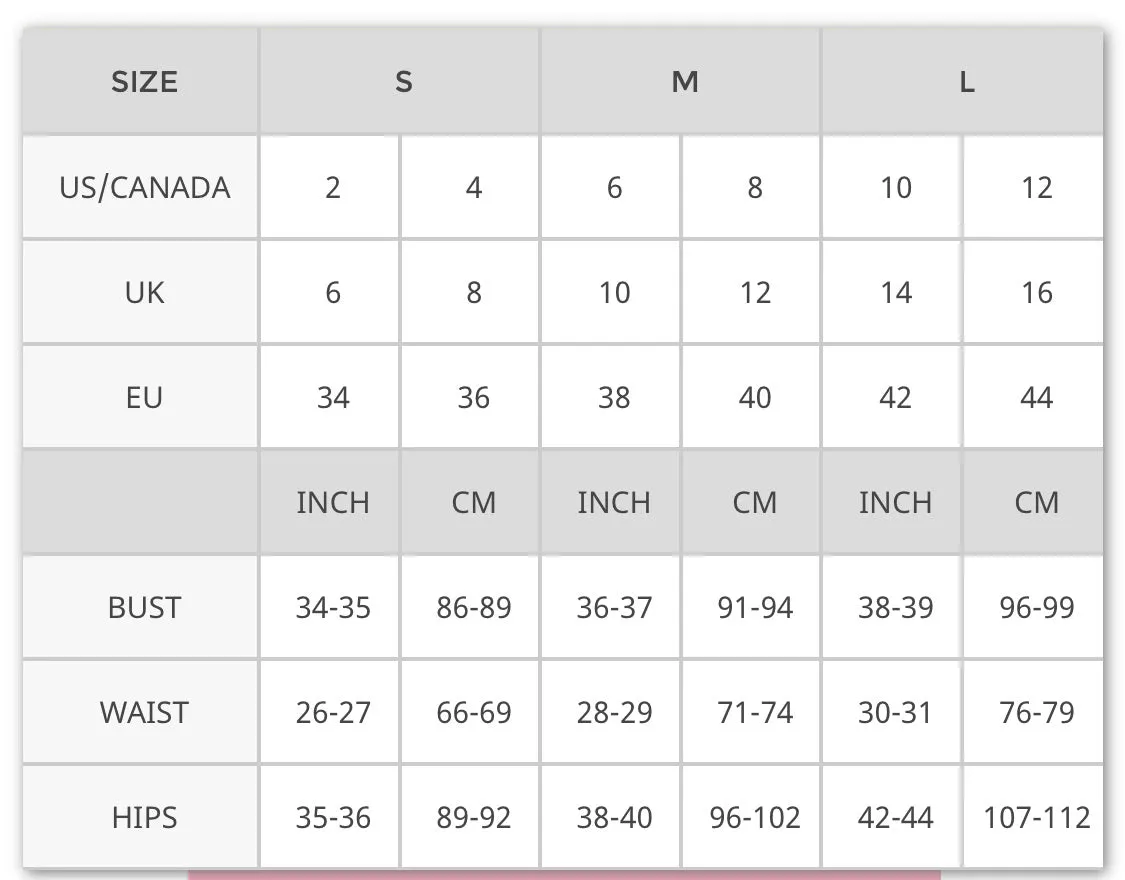The image size is (1125, 880).
Task: Click the SIZE header cell
Action: pyautogui.click(x=141, y=81)
